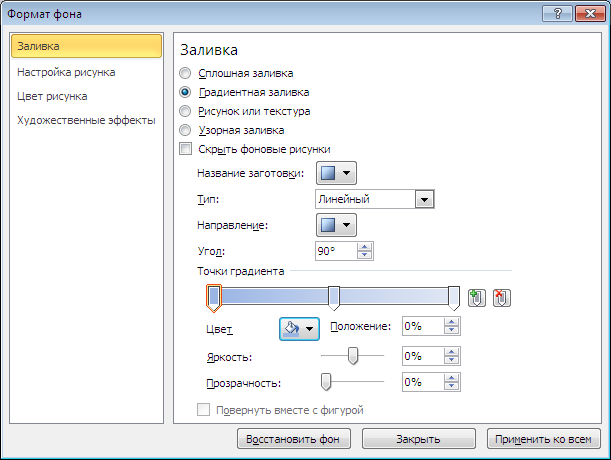Increase the Угол angle spinner value
This screenshot has height=460, width=611.
(364, 247)
